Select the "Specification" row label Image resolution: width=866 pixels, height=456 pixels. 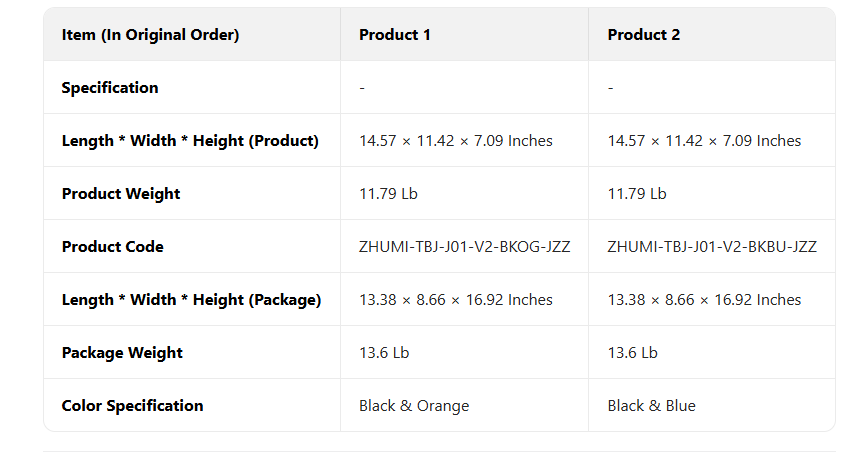(110, 88)
